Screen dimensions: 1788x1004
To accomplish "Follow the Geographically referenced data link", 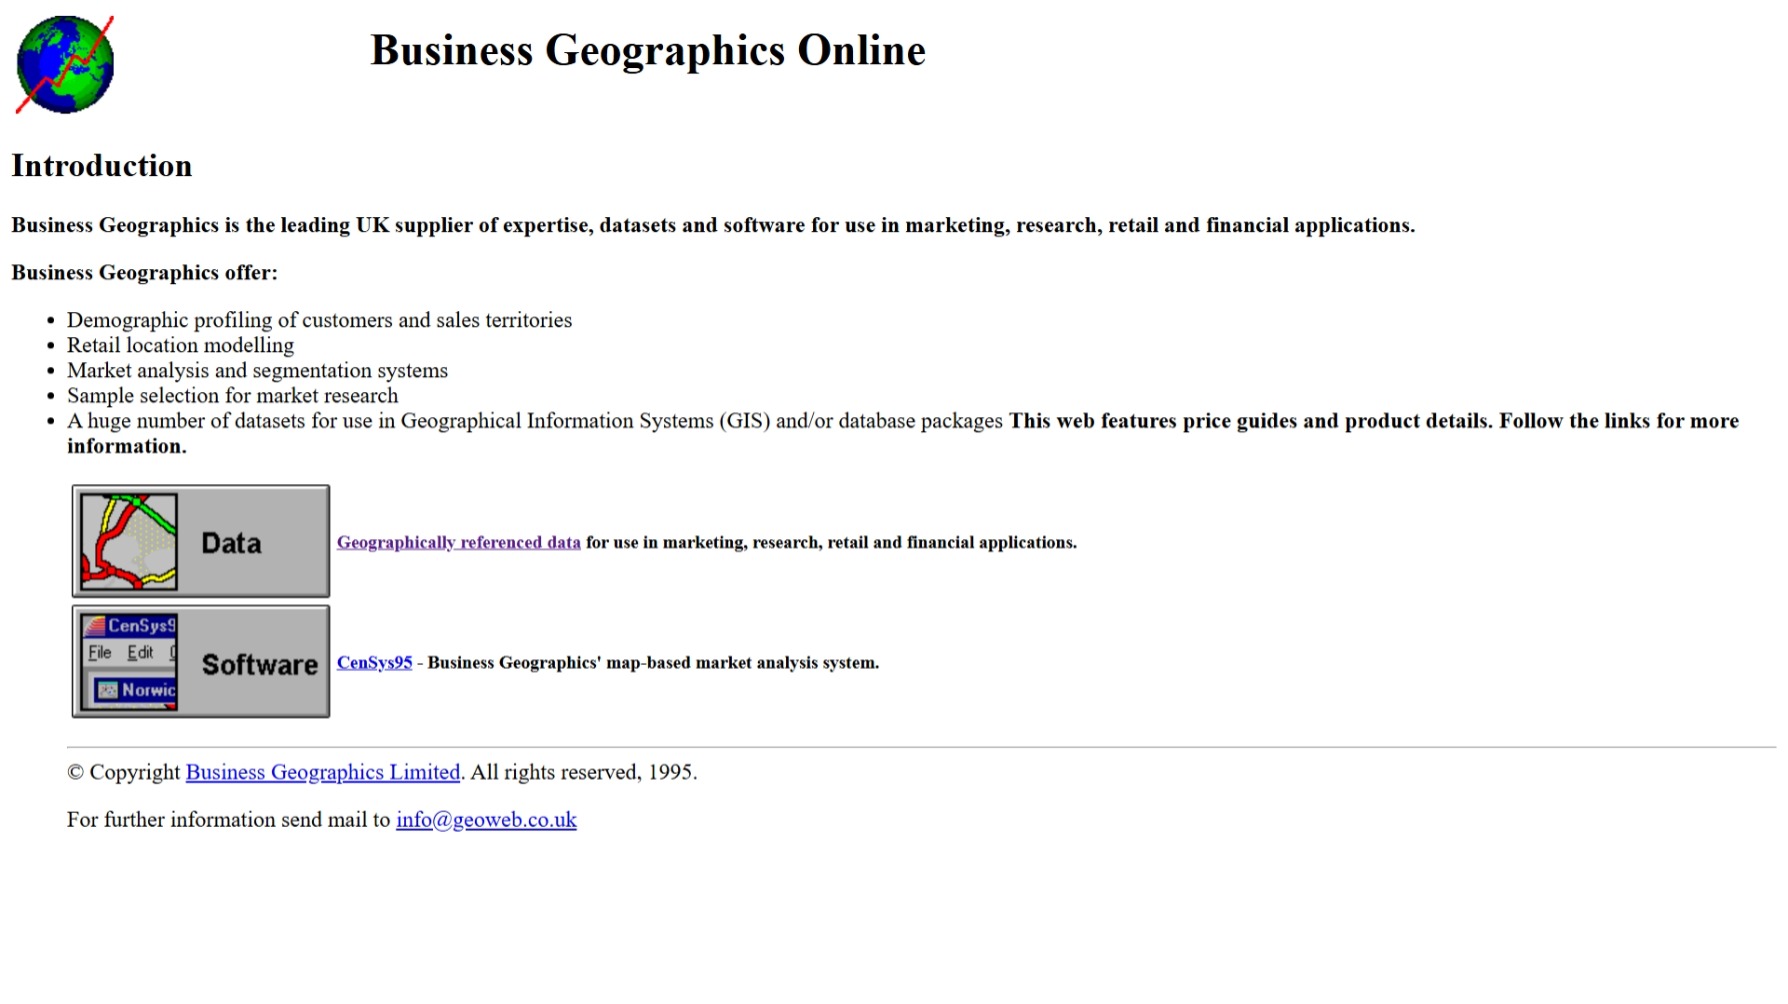I will [x=458, y=542].
